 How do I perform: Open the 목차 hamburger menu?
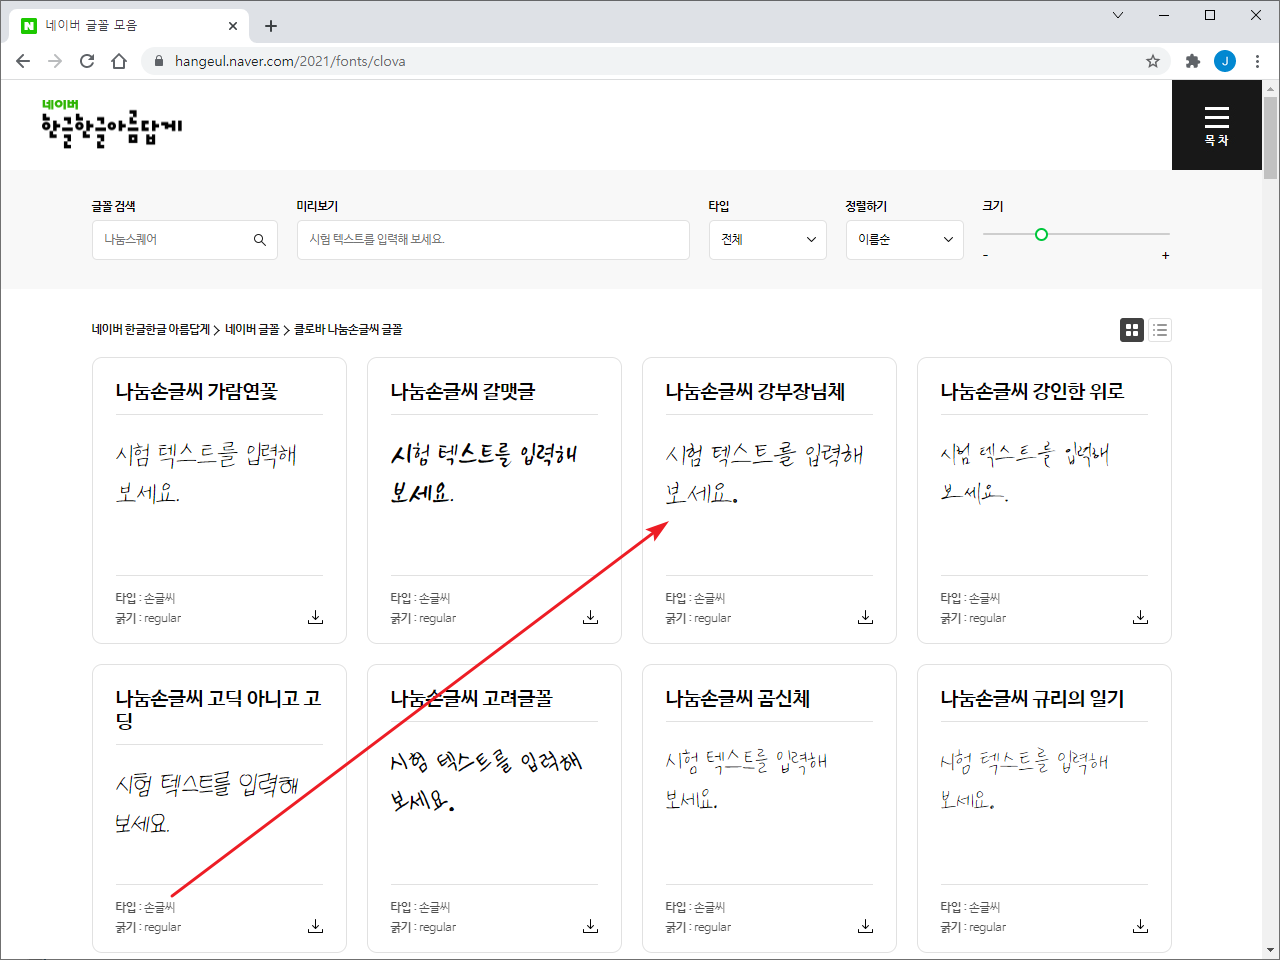click(1216, 125)
